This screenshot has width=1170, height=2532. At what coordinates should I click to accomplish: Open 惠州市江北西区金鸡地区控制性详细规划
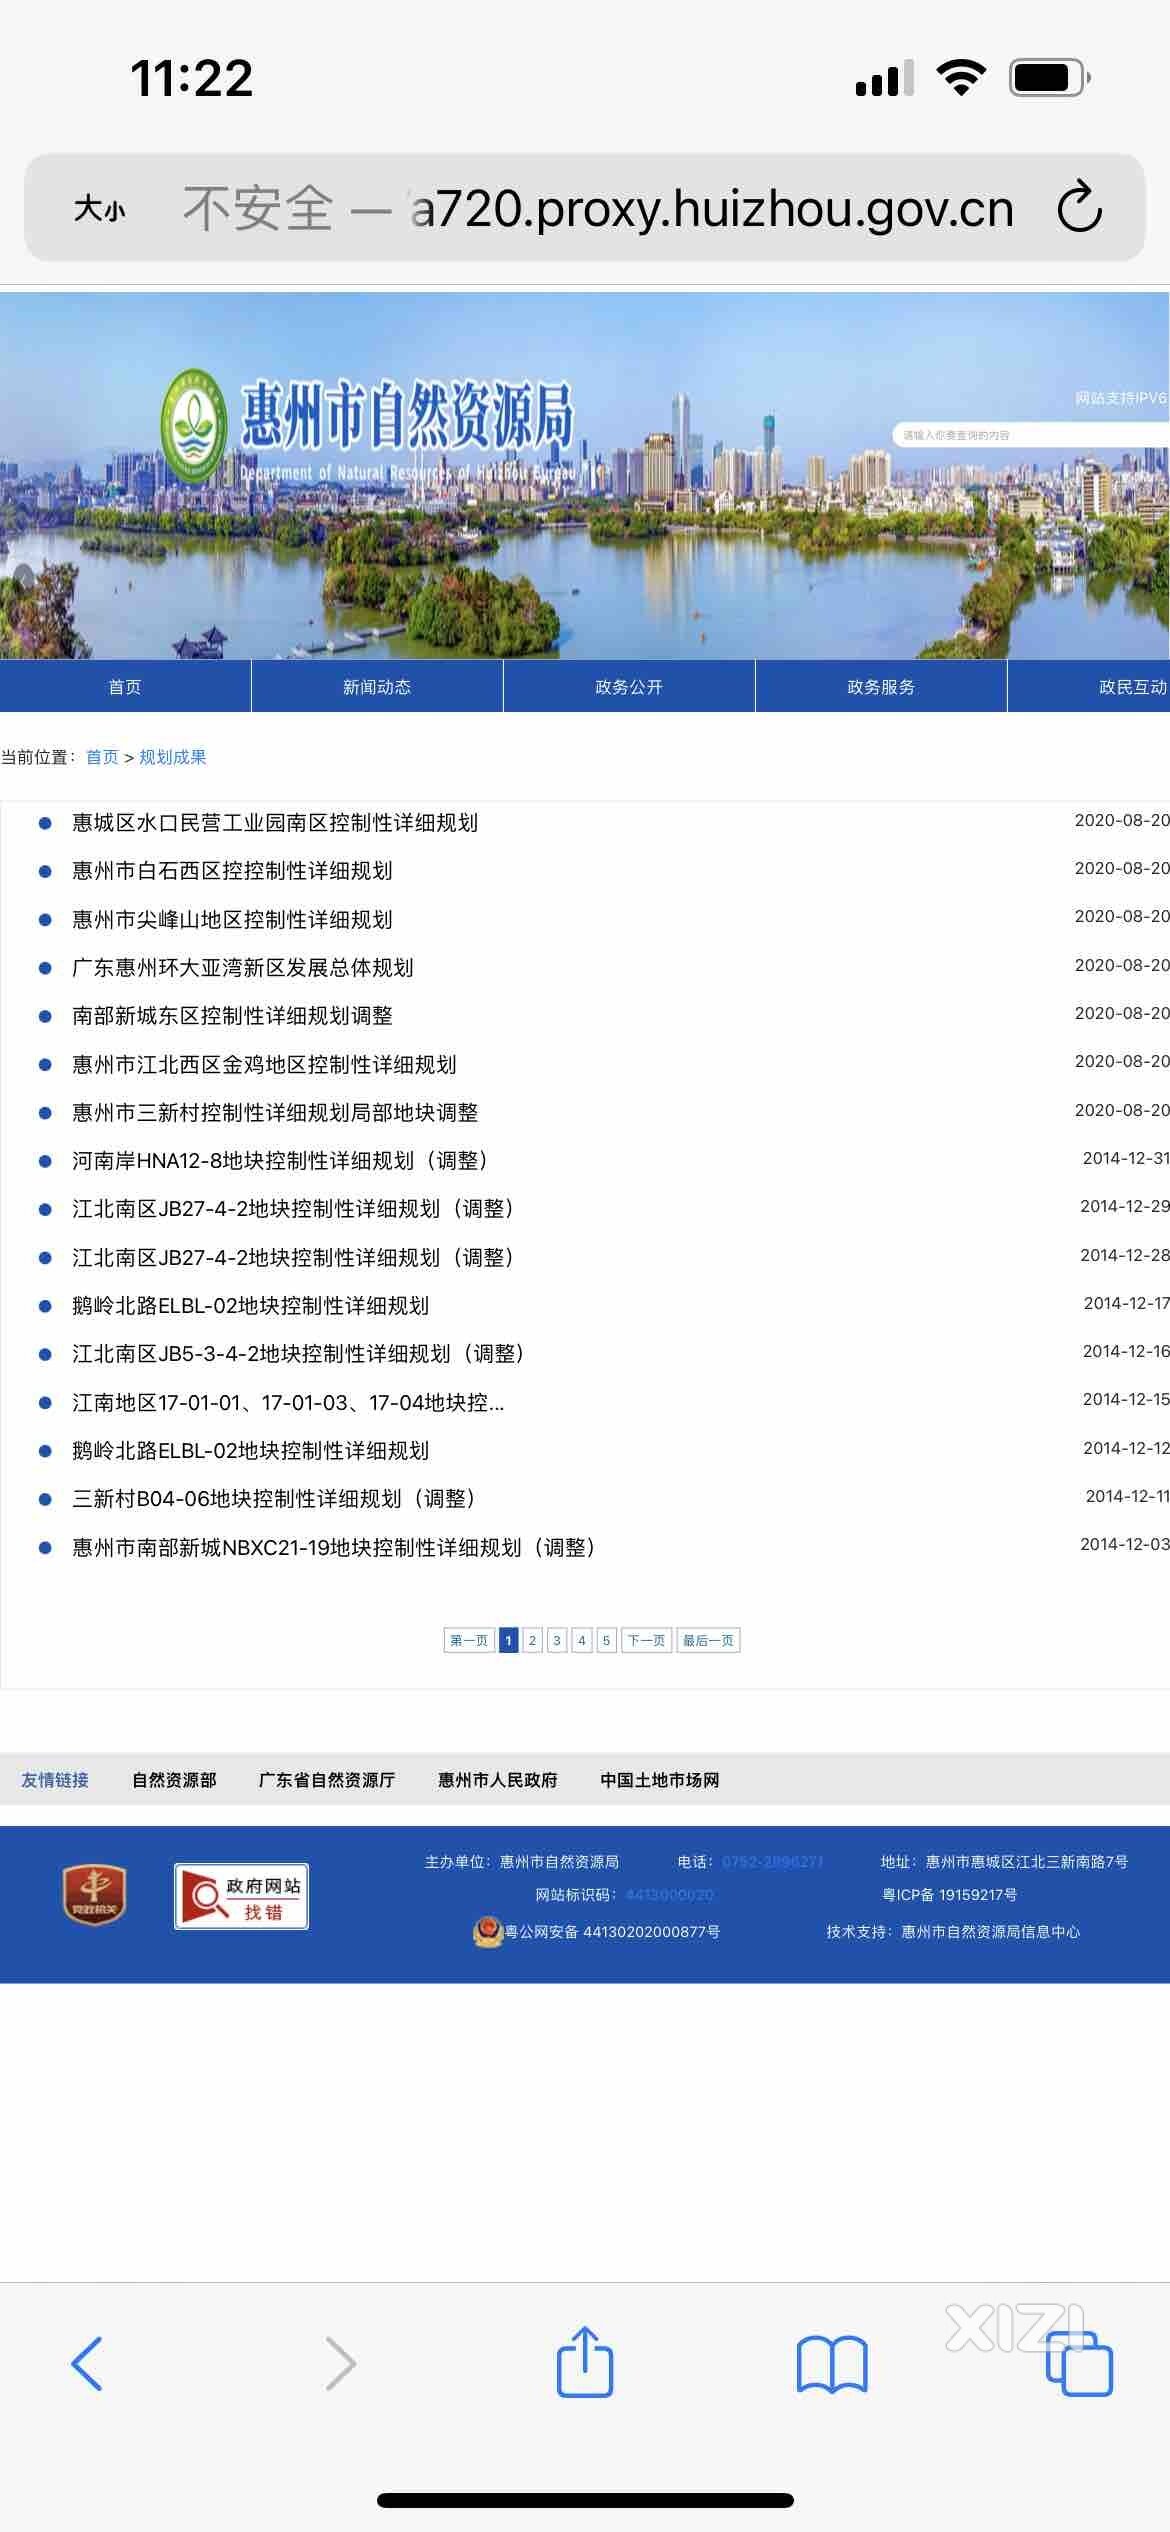pyautogui.click(x=264, y=1064)
